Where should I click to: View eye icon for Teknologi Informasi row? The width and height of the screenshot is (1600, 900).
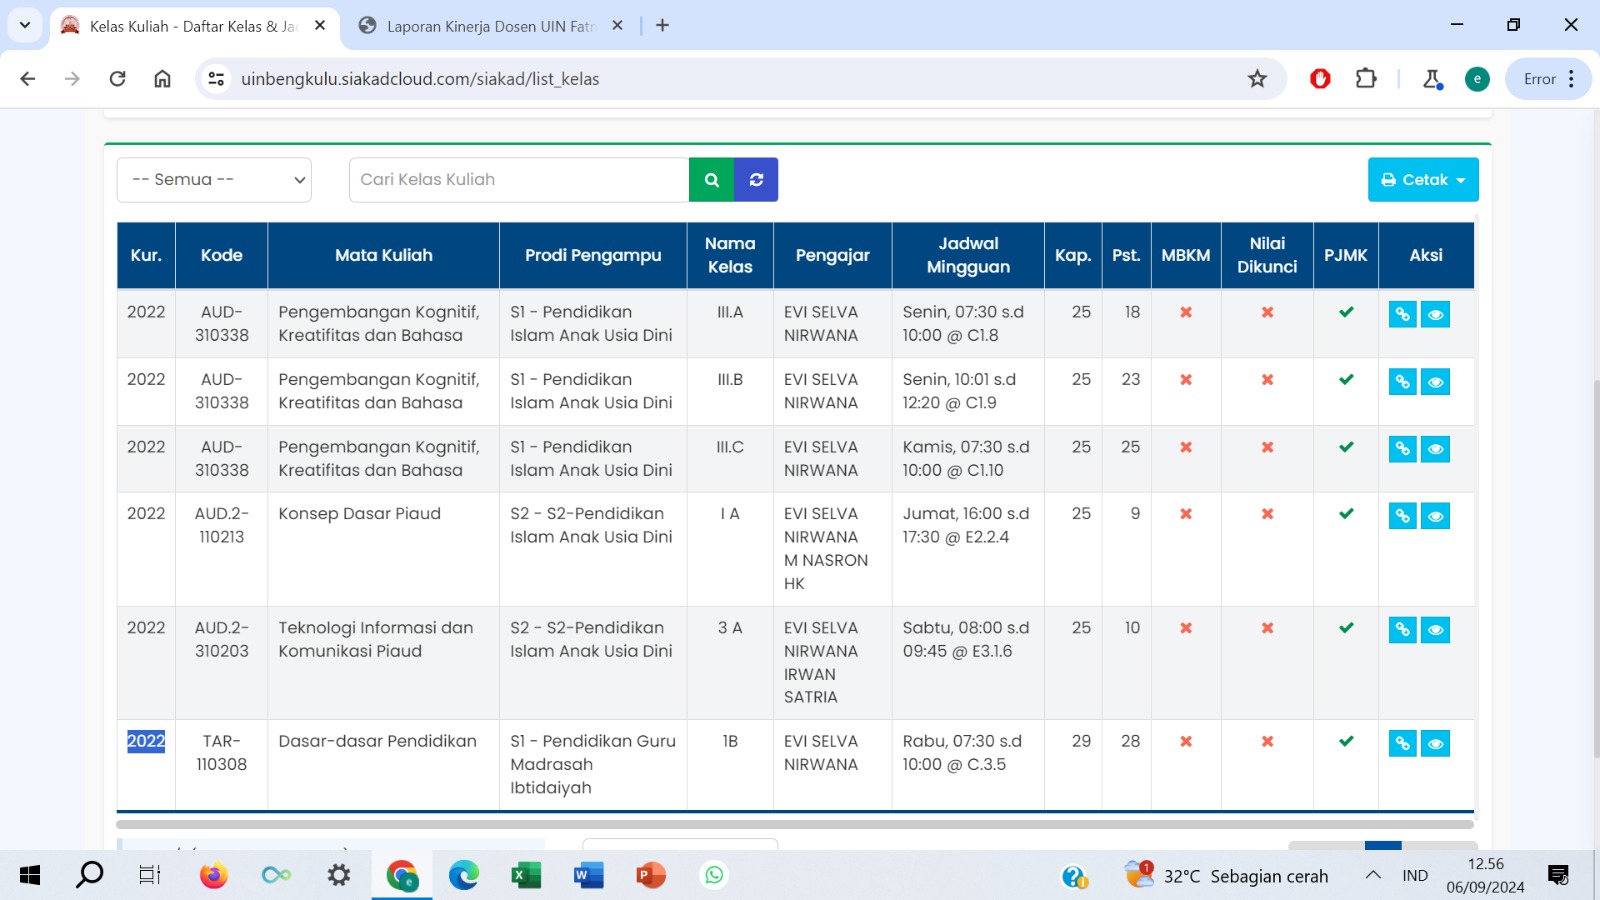1435,630
